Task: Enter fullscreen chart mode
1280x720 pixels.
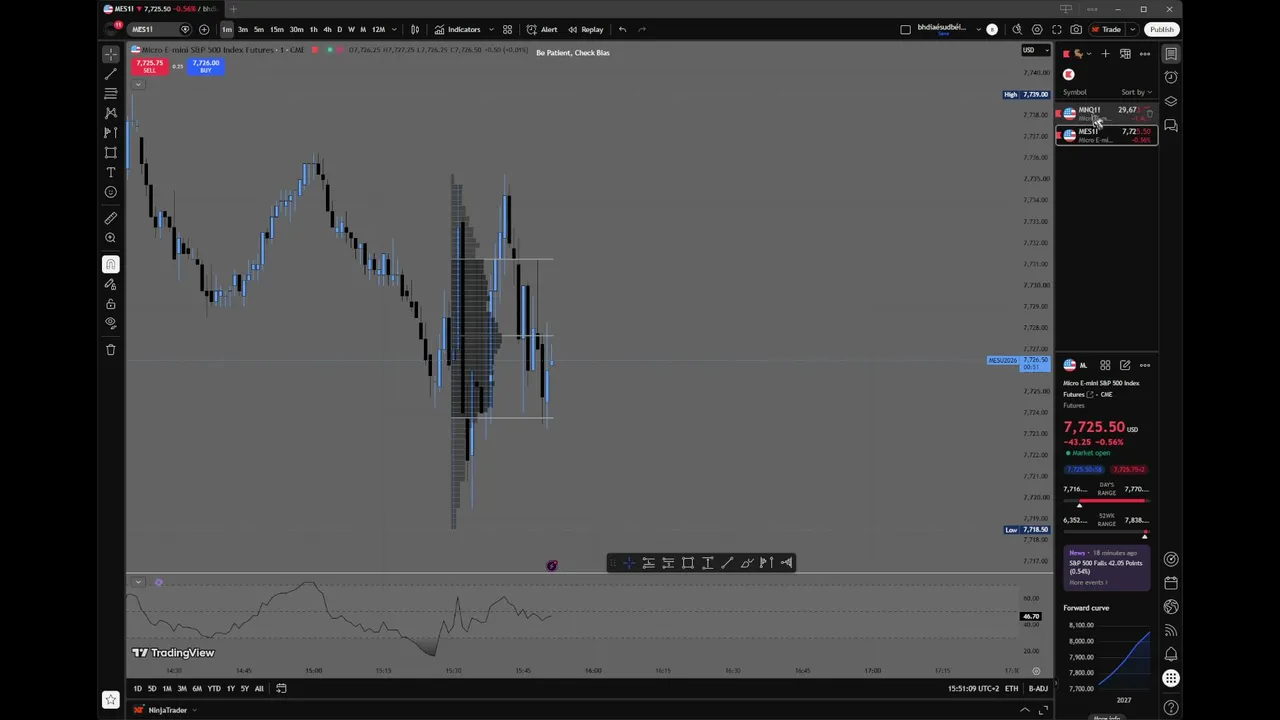Action: pyautogui.click(x=1056, y=29)
